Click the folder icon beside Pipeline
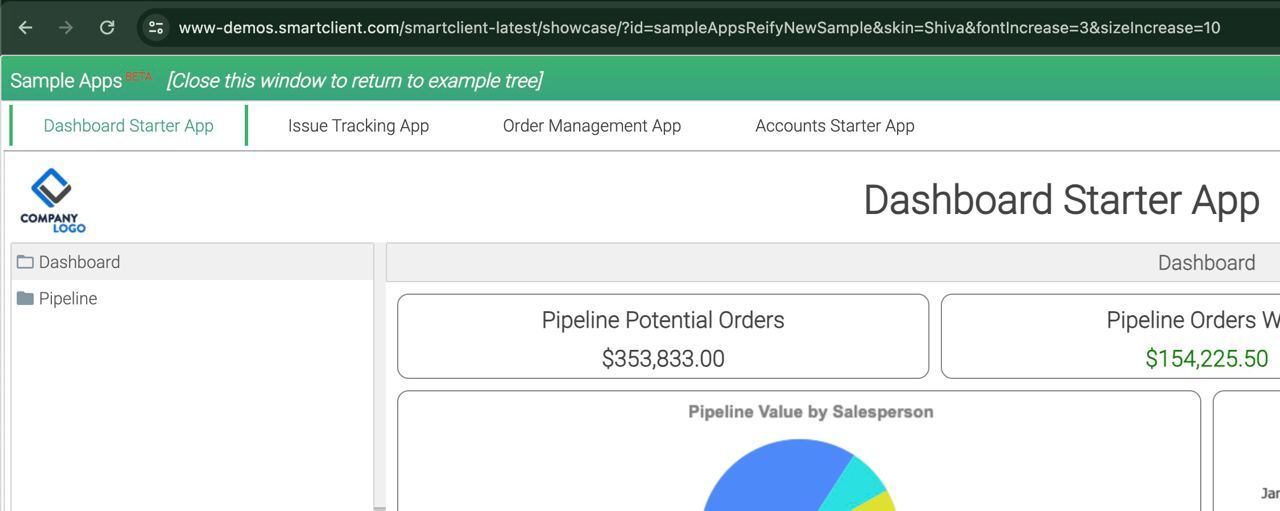 pyautogui.click(x=25, y=298)
